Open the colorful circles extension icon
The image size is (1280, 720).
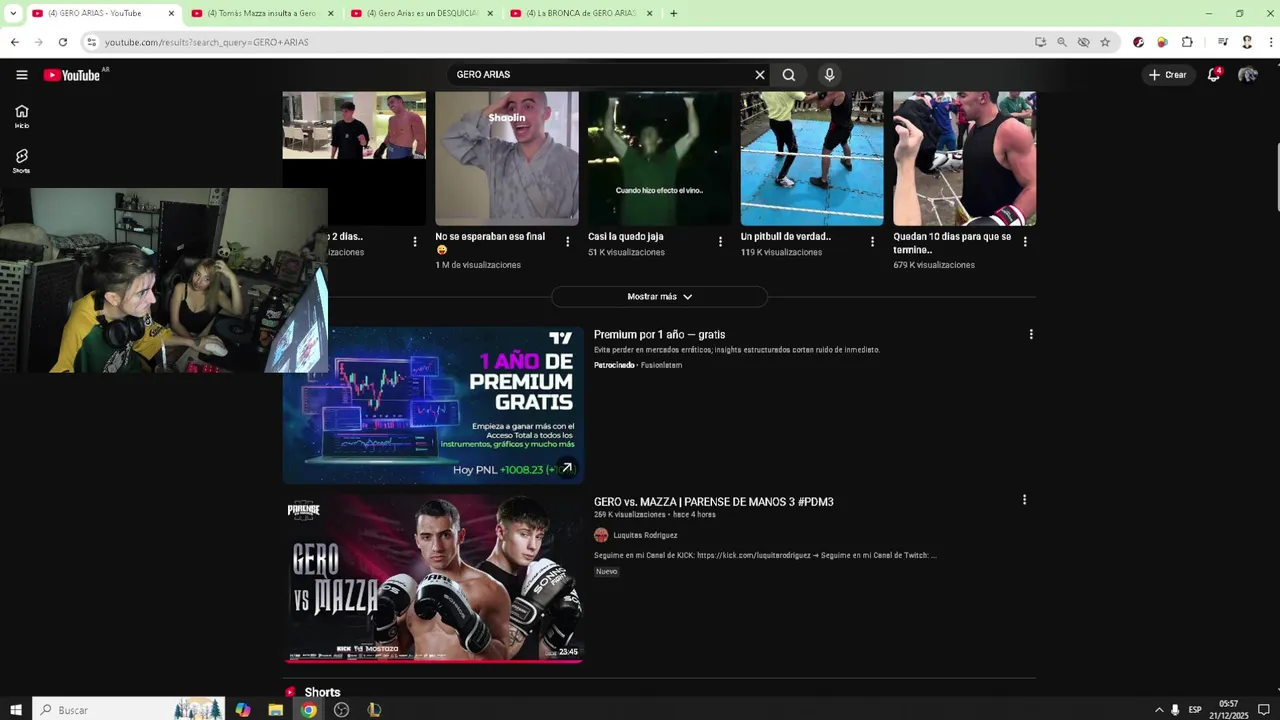[x=1162, y=42]
